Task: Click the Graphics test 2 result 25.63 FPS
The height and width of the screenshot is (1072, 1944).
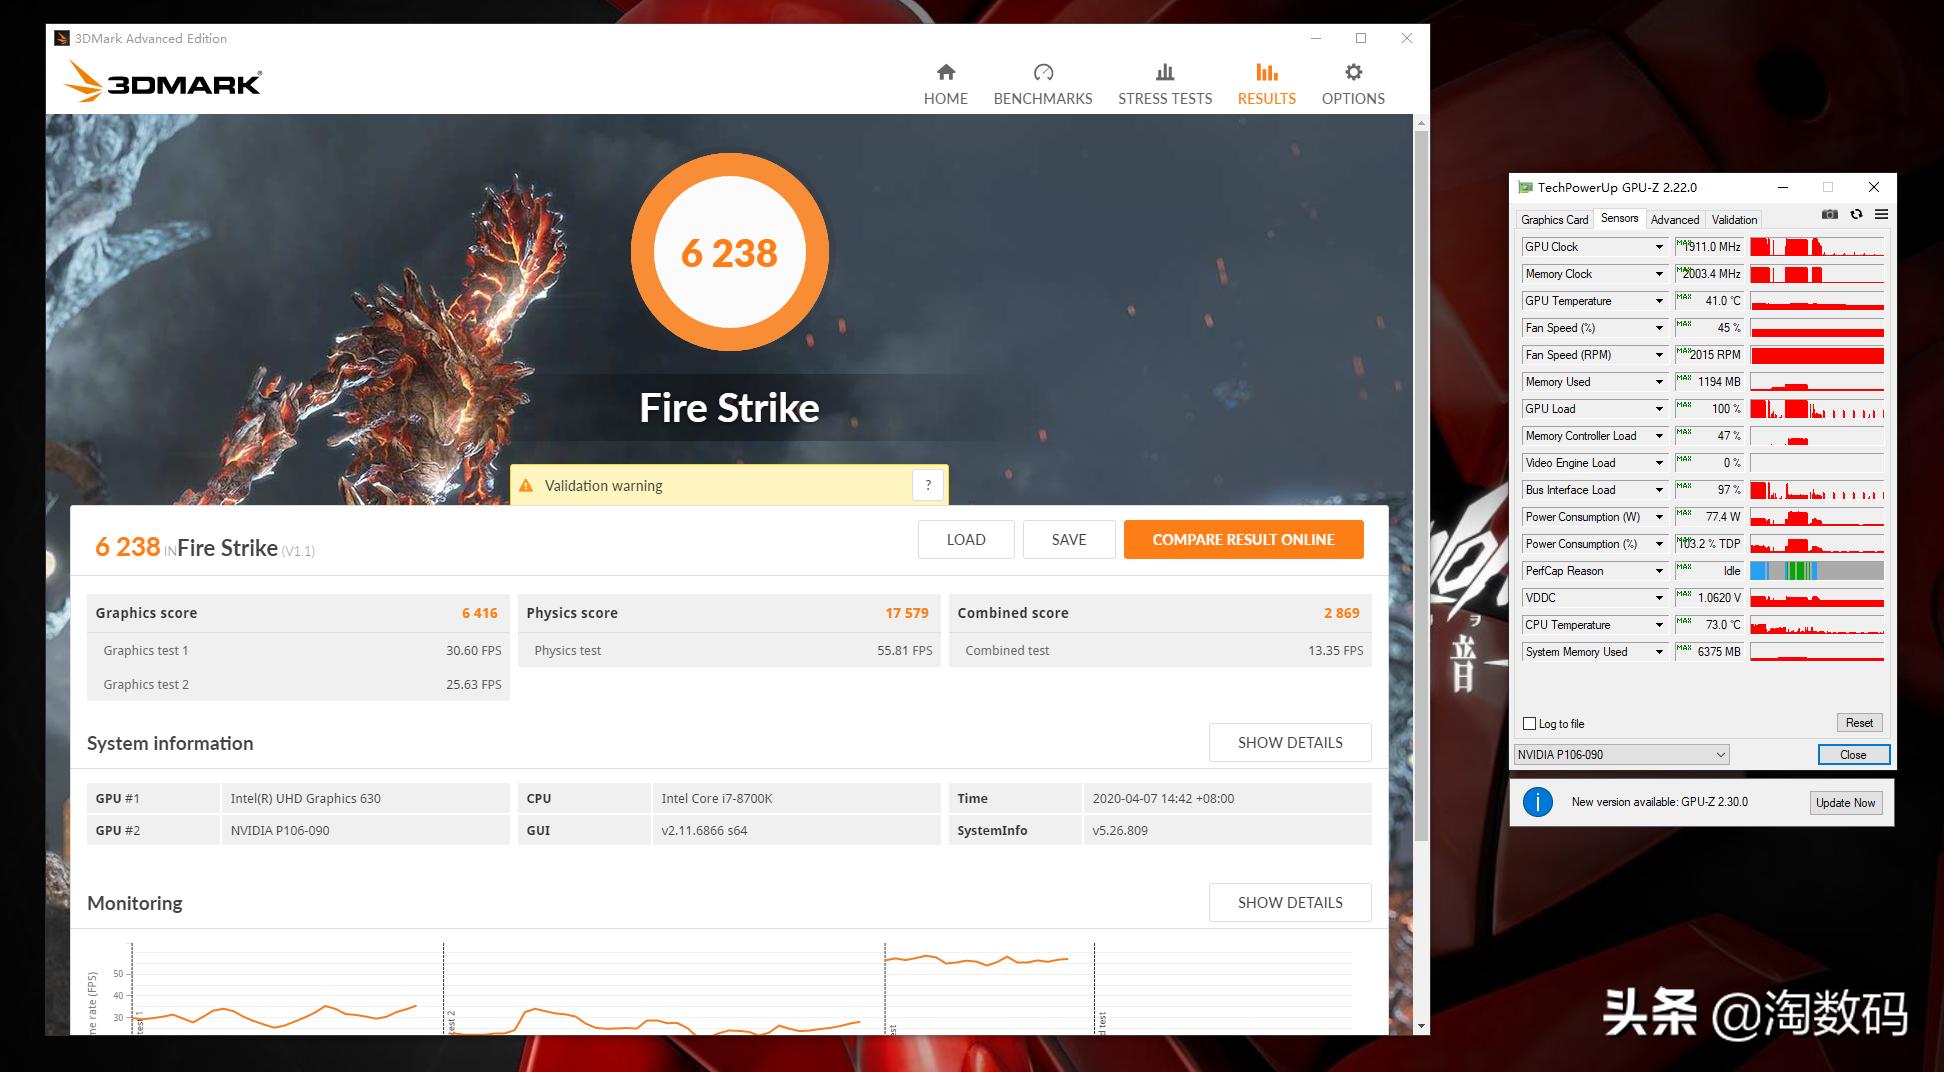Action: [x=474, y=685]
